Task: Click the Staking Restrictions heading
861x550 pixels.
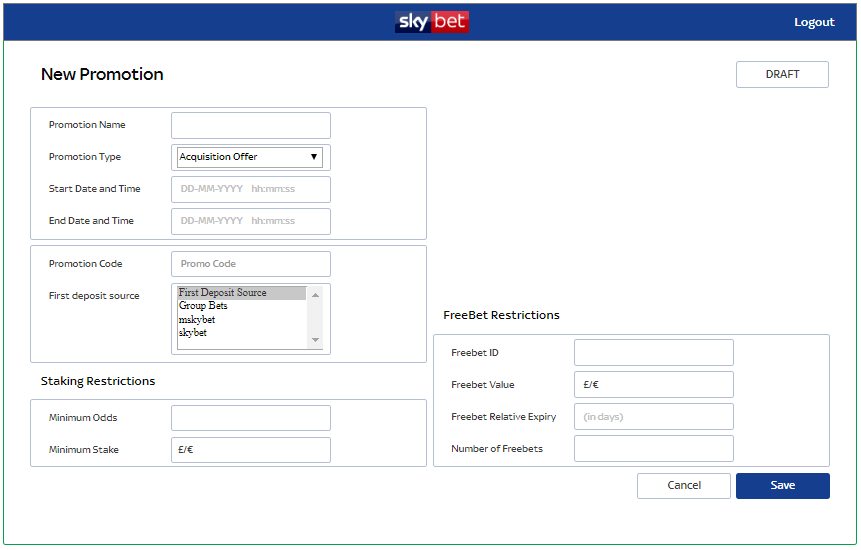Action: point(98,381)
